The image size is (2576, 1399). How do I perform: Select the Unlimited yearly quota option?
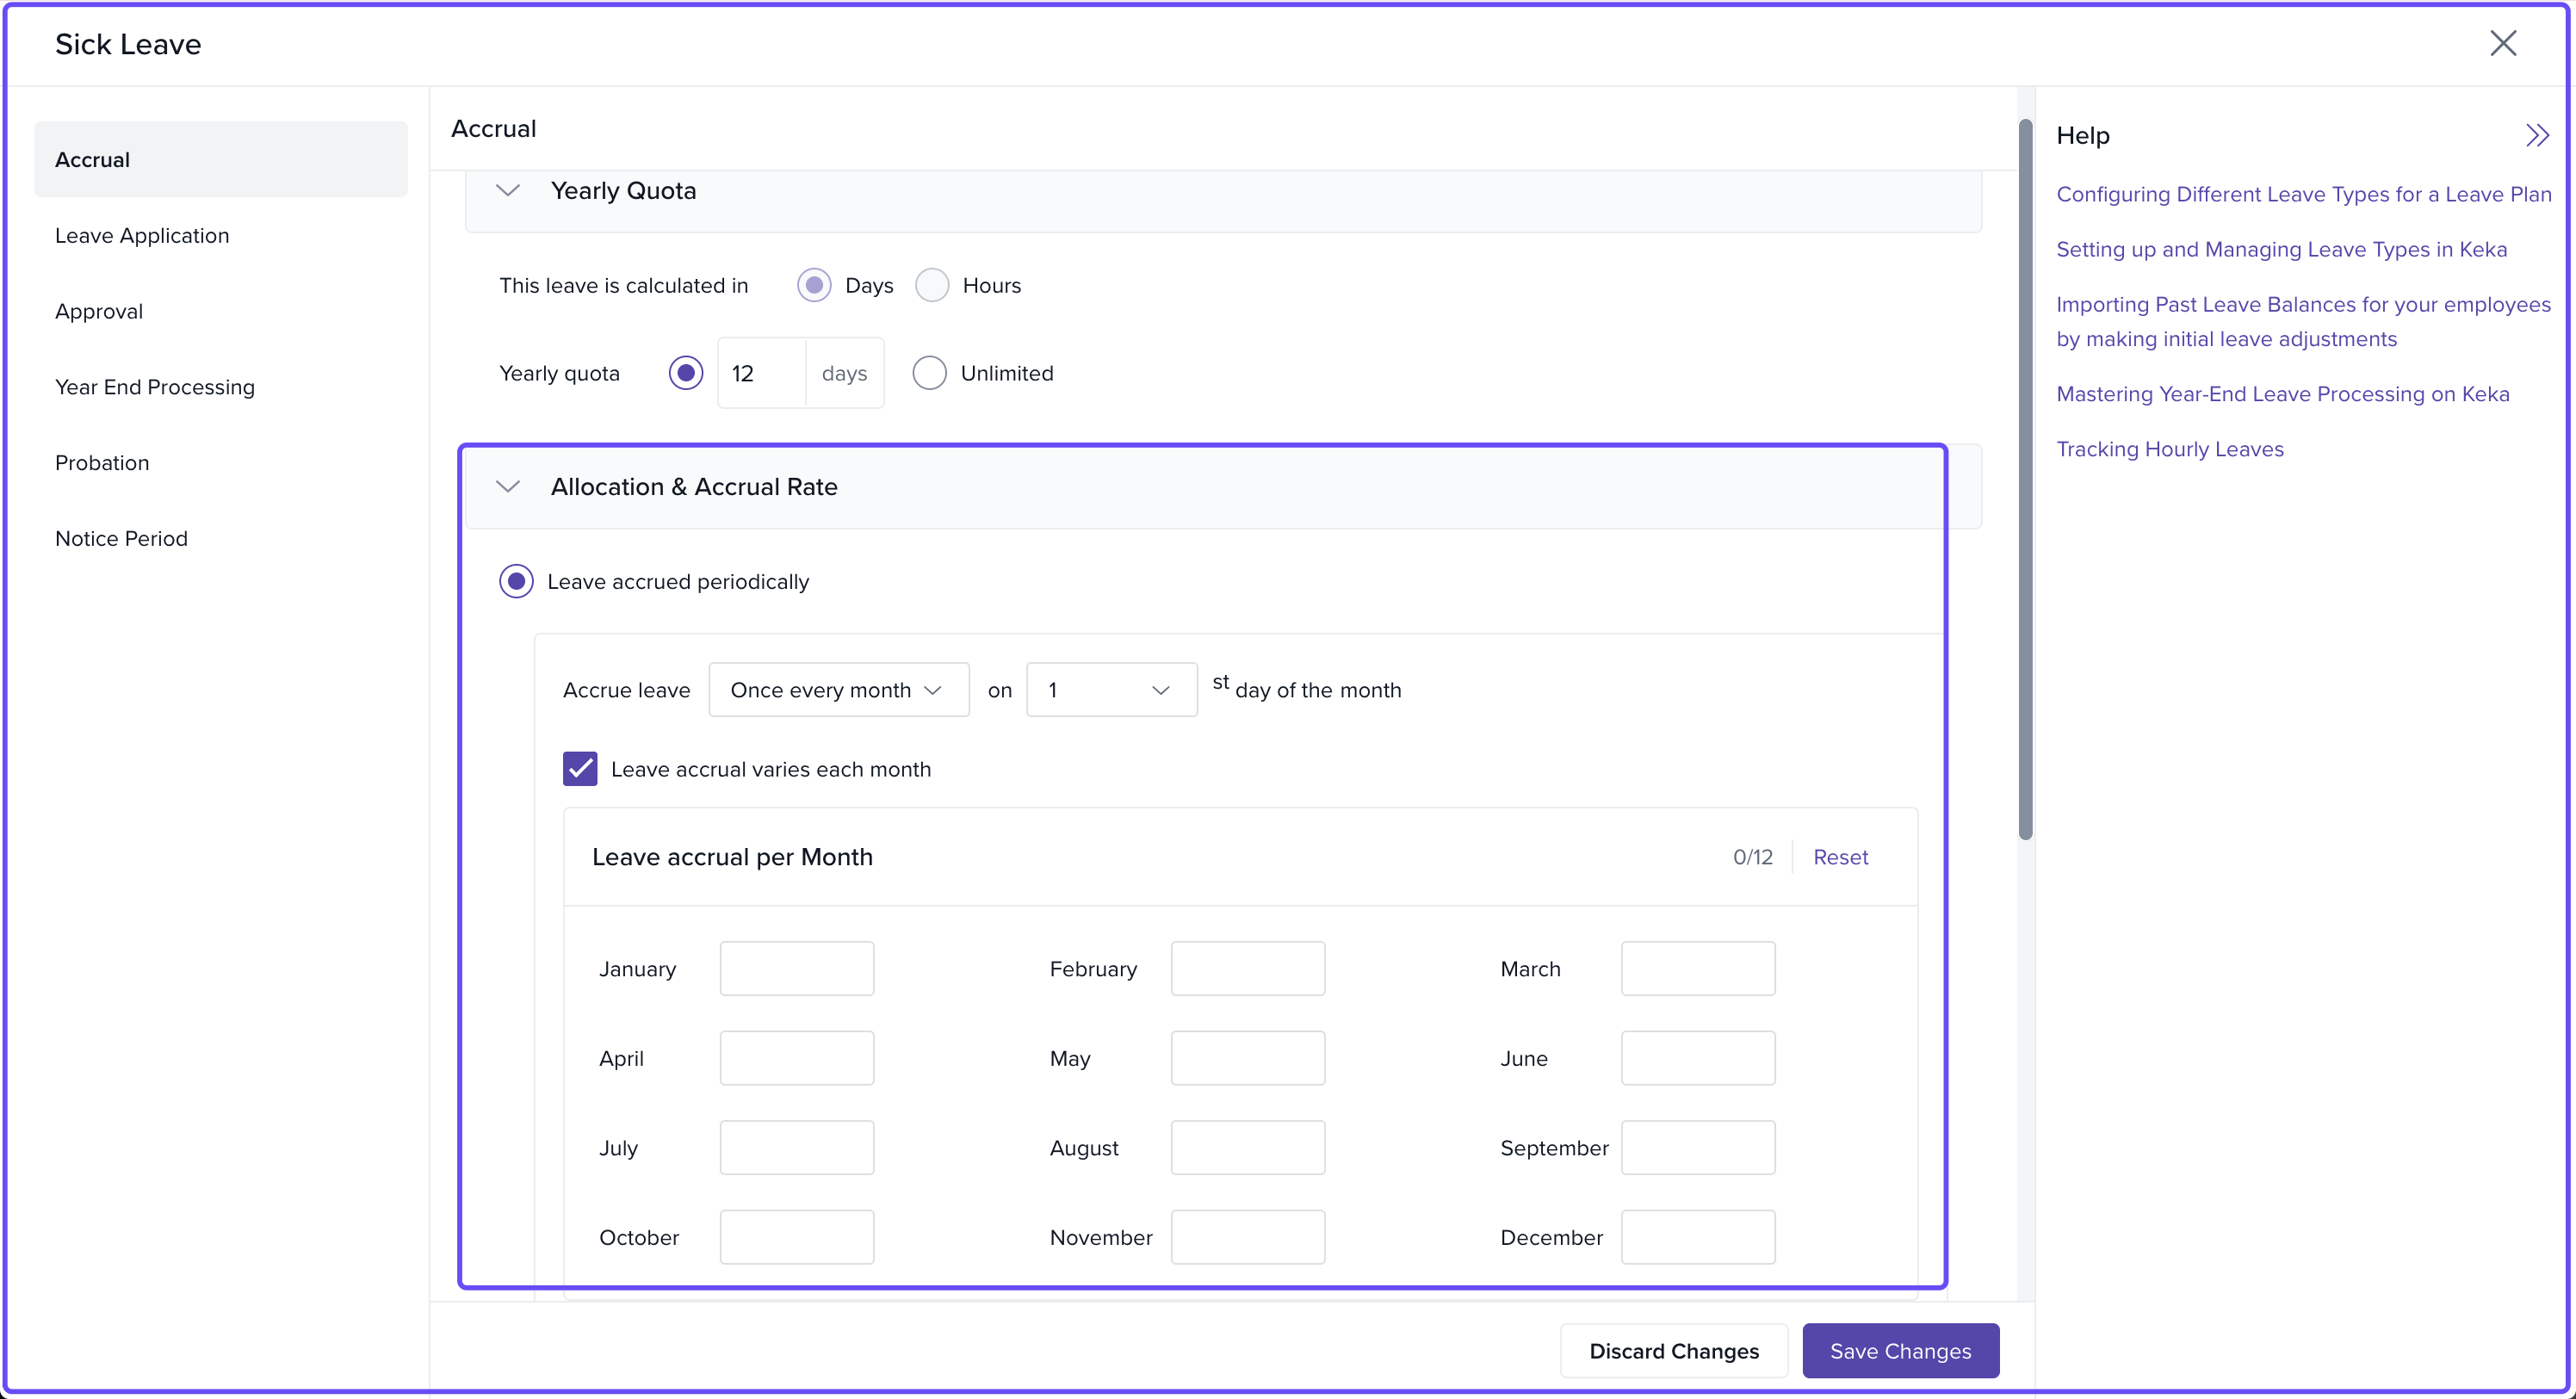coord(929,373)
